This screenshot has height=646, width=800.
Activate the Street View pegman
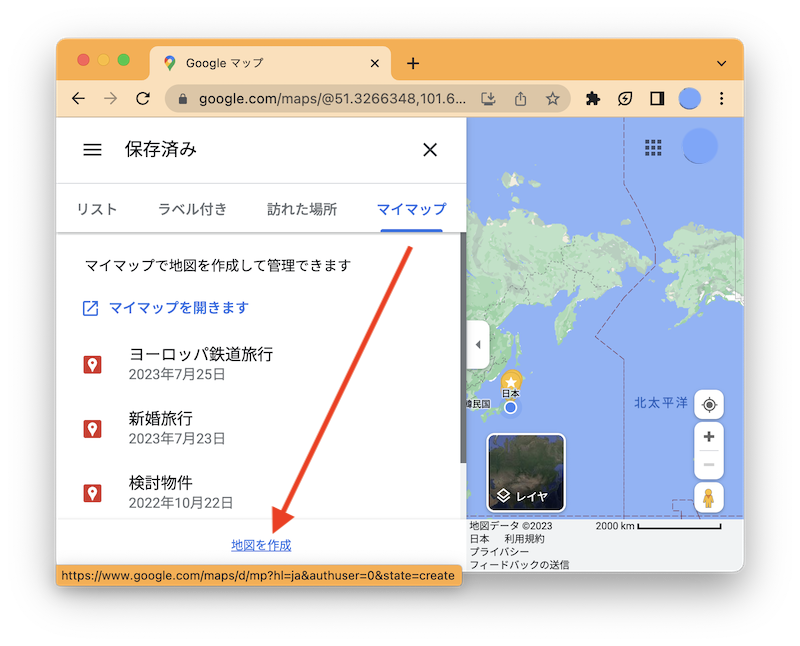click(709, 498)
